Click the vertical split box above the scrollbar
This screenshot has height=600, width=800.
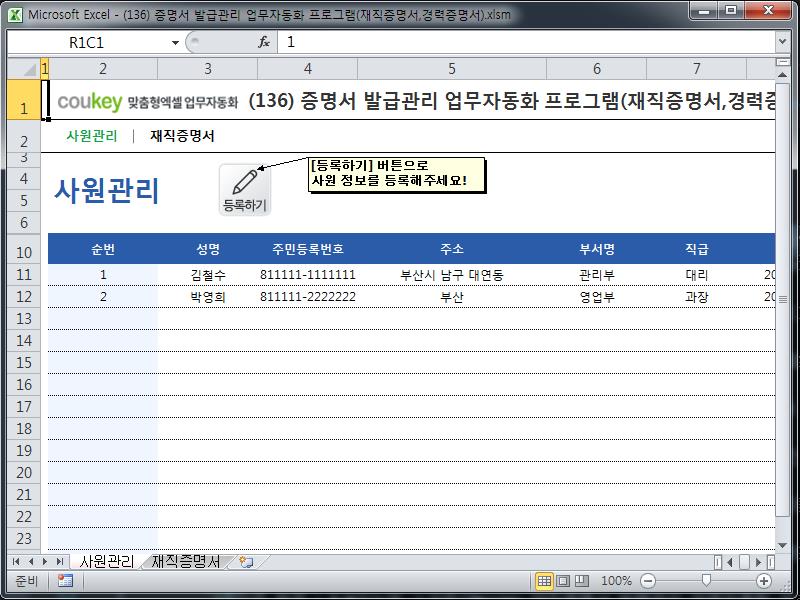click(782, 62)
